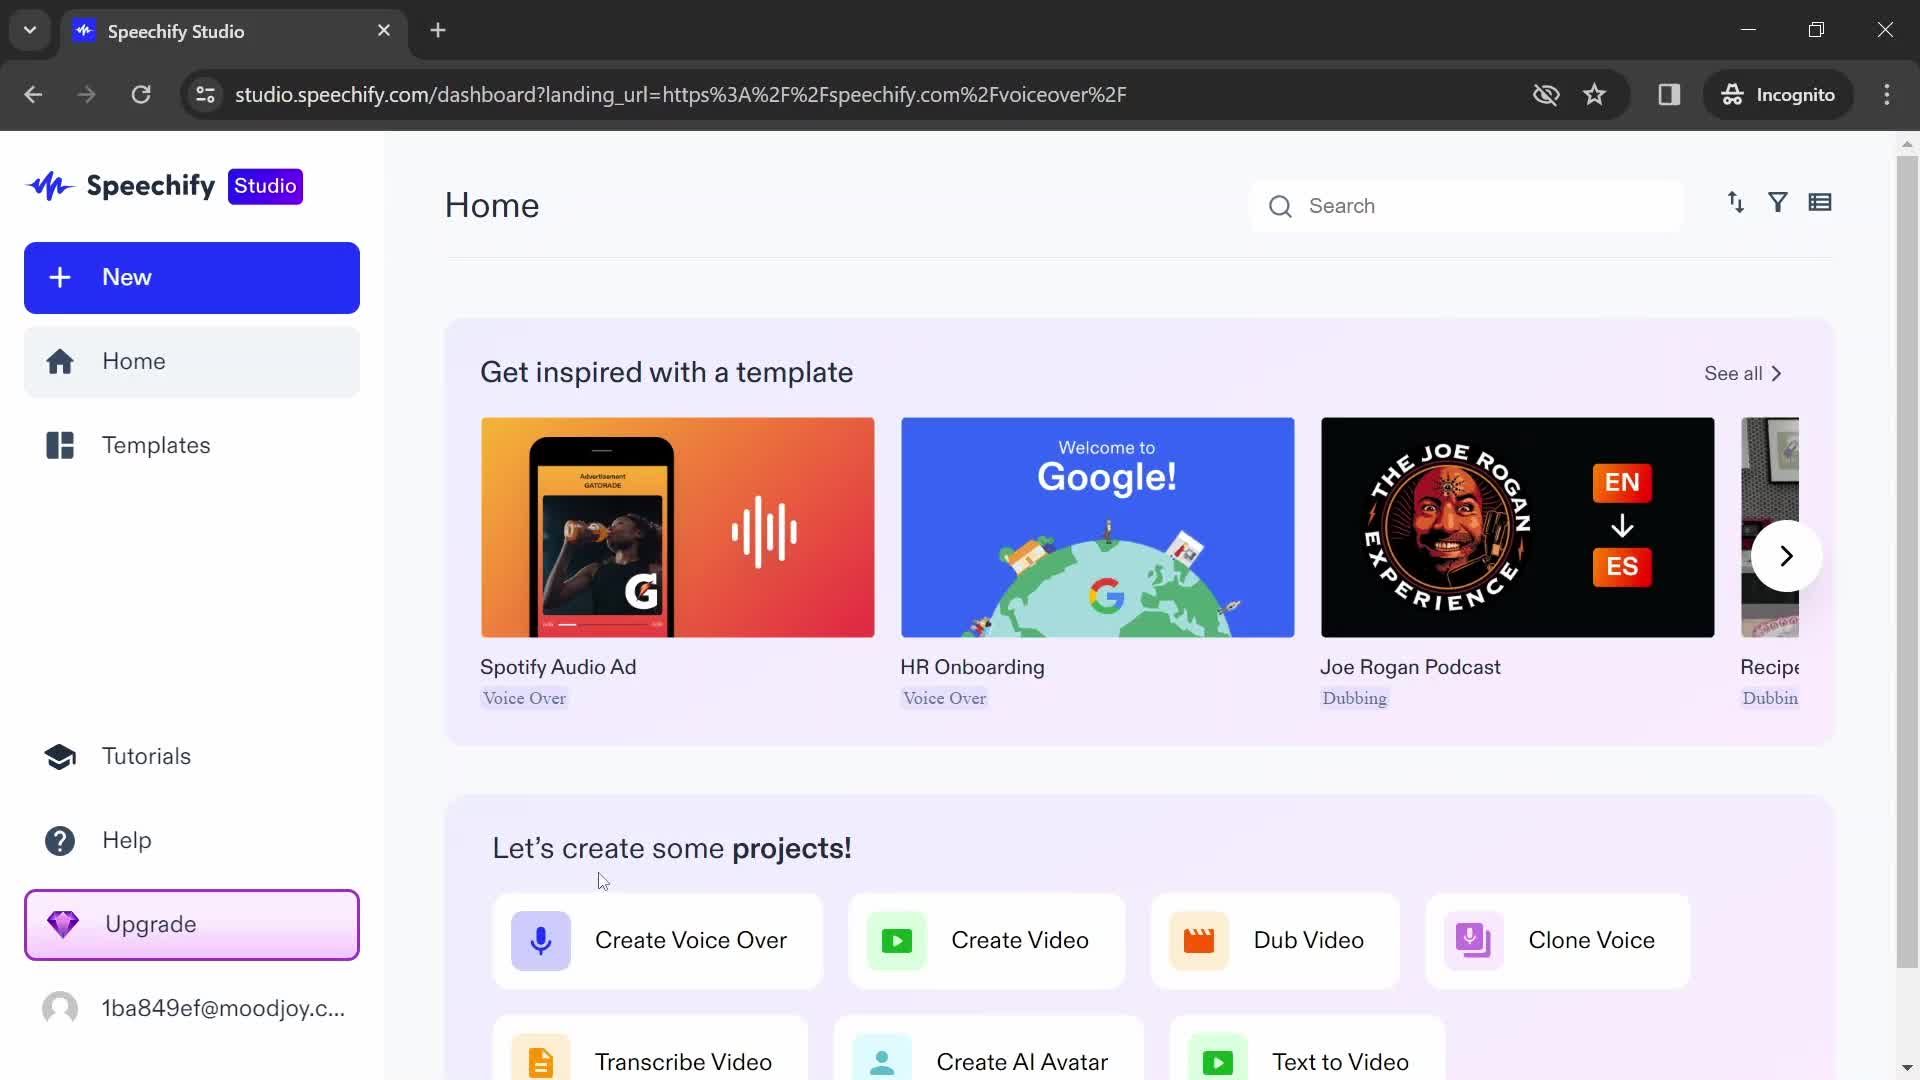This screenshot has width=1920, height=1080.
Task: Click the person icon for Create AI Avatar
Action: point(882,1060)
